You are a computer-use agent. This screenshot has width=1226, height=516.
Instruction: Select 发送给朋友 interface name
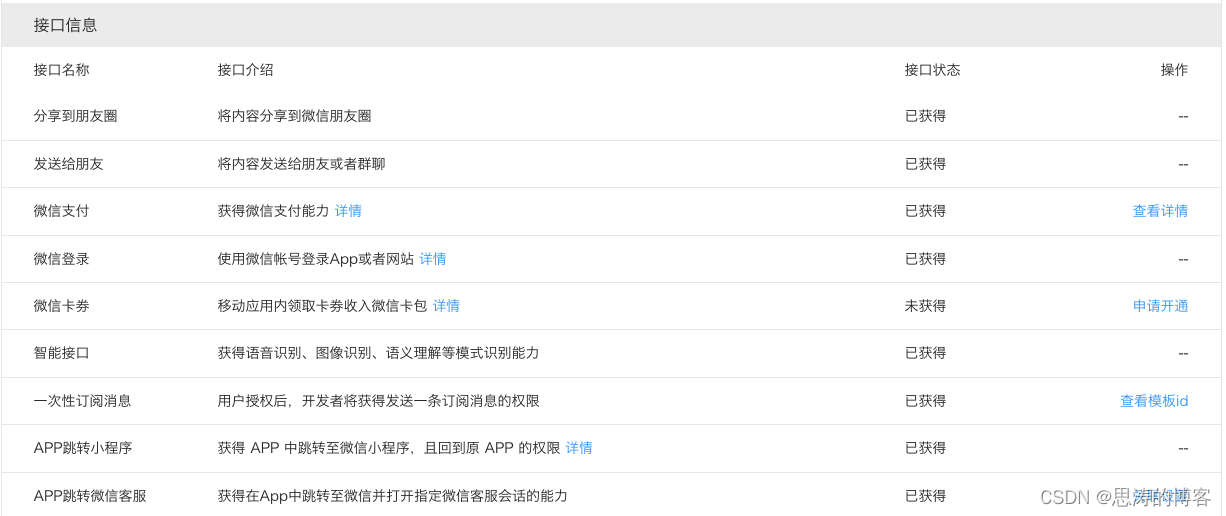(x=68, y=164)
